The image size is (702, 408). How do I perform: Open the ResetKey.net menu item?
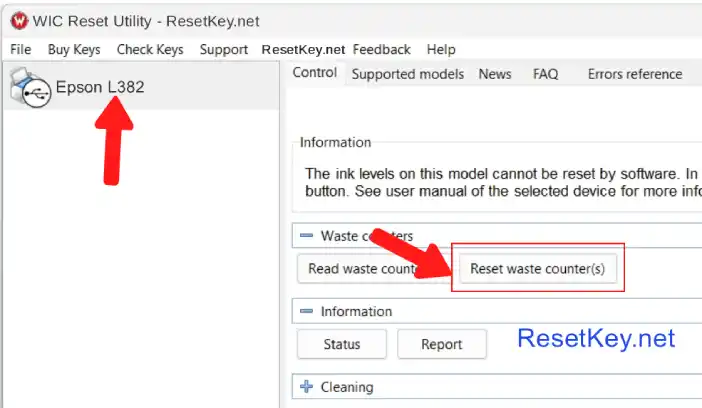(x=303, y=49)
